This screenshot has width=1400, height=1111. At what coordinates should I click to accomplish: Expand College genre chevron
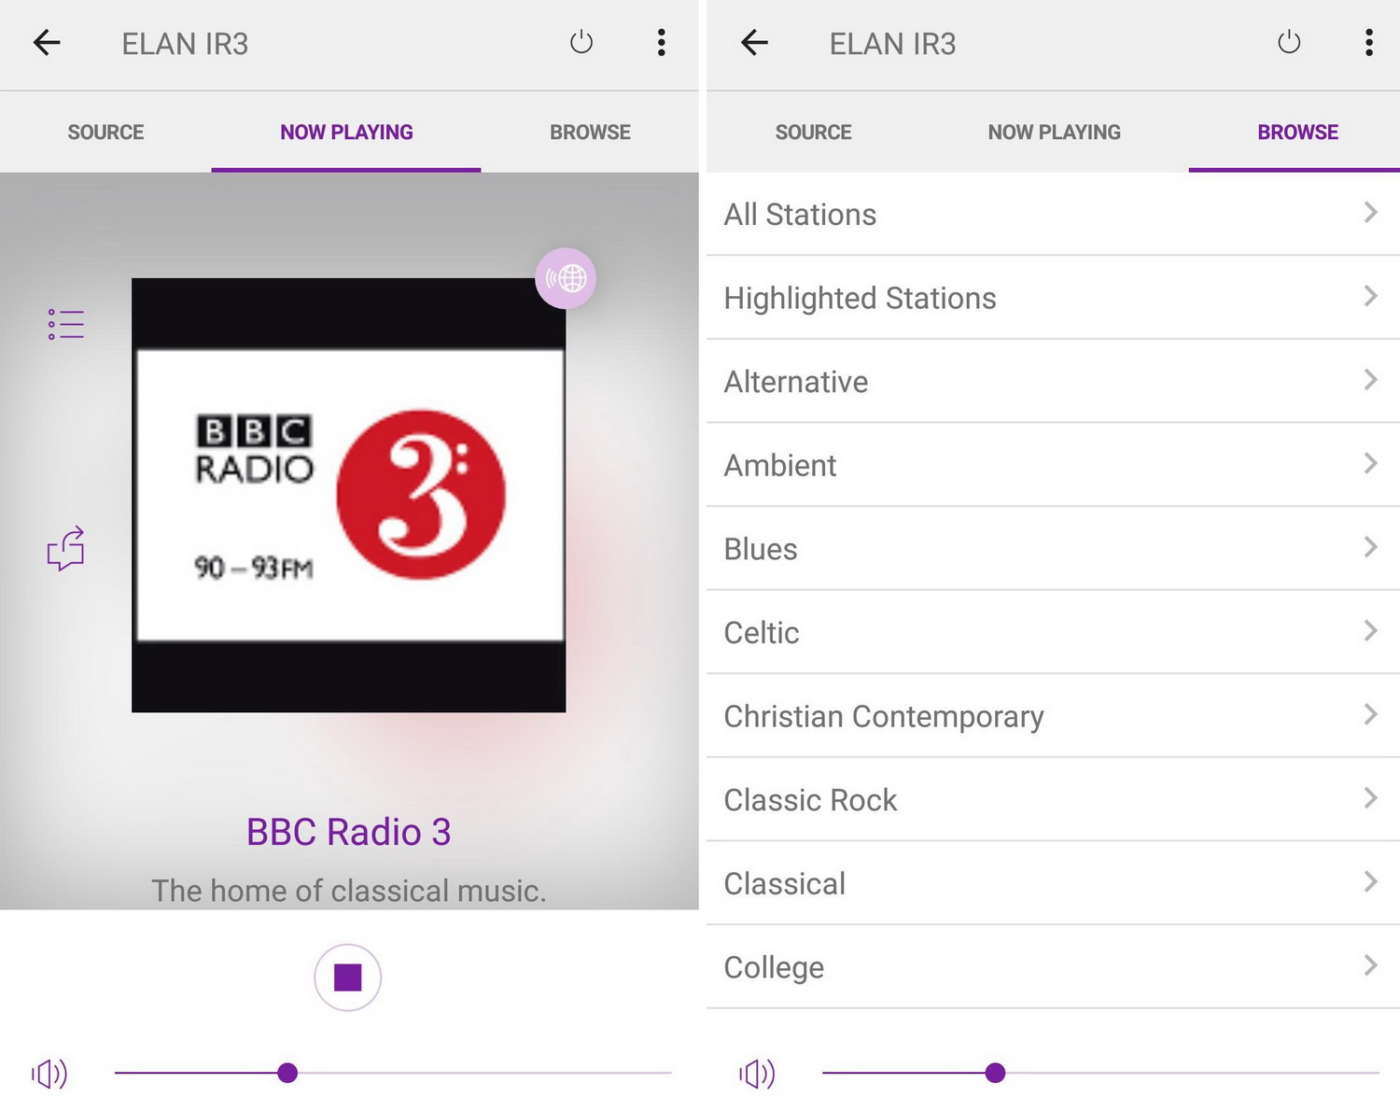(1370, 965)
